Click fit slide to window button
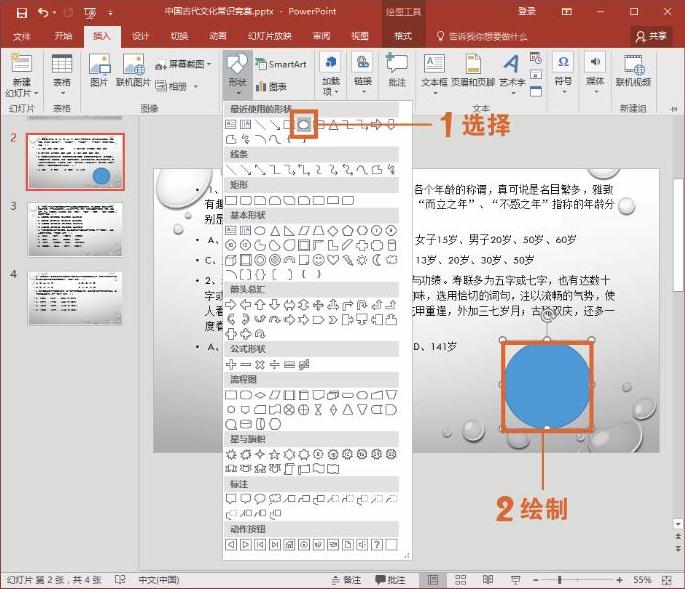 pyautogui.click(x=667, y=580)
